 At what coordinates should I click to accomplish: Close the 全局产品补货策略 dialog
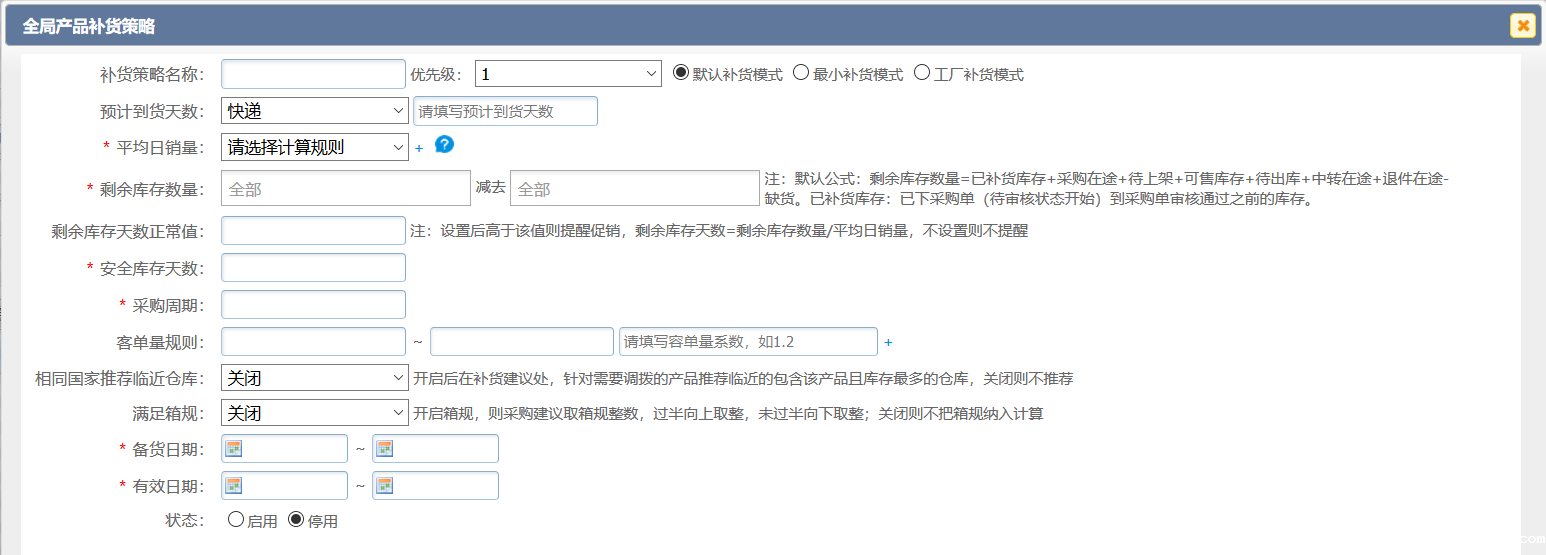tap(1522, 26)
